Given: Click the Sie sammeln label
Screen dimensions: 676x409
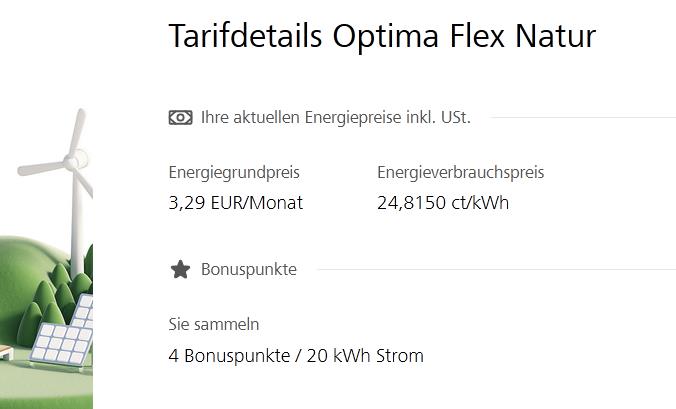Looking at the screenshot, I should (x=214, y=324).
